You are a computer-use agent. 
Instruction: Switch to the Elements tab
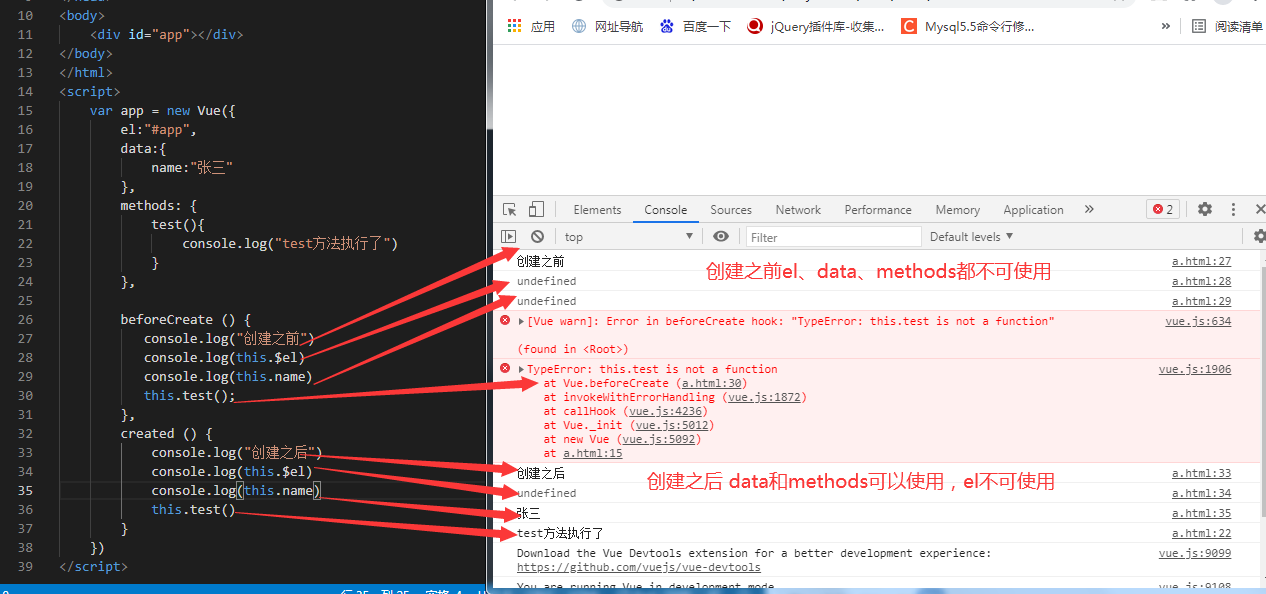pos(597,209)
